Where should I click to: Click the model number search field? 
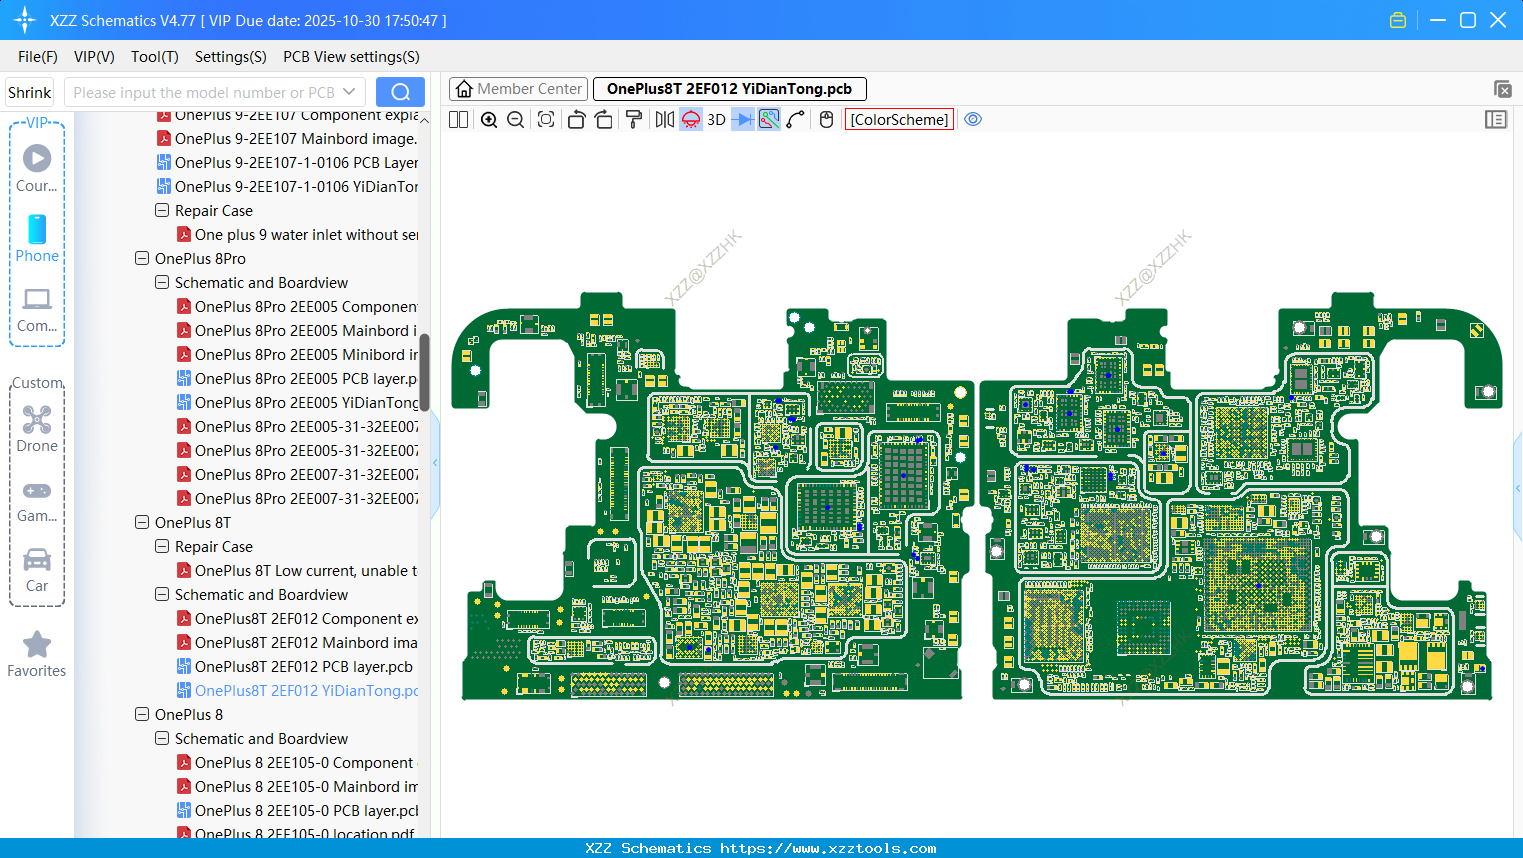click(204, 92)
